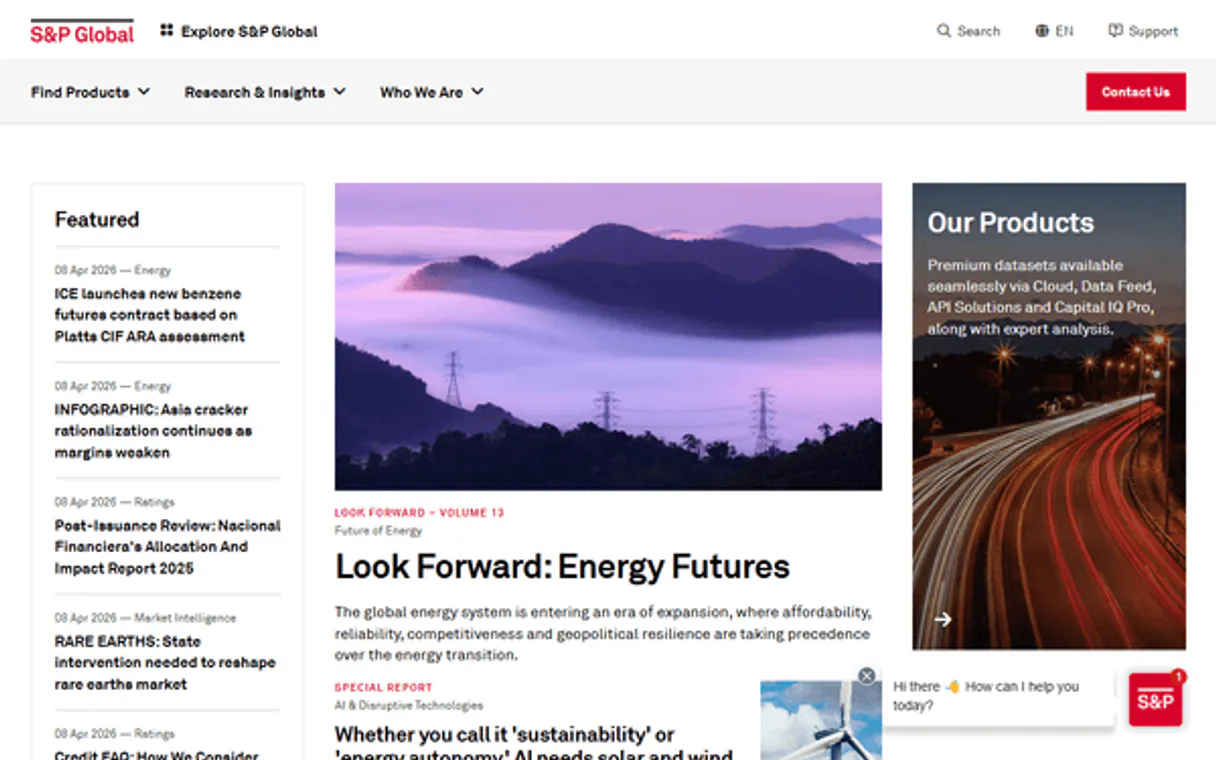Read the Nacional Financiera Post-Issuance Review

point(167,547)
